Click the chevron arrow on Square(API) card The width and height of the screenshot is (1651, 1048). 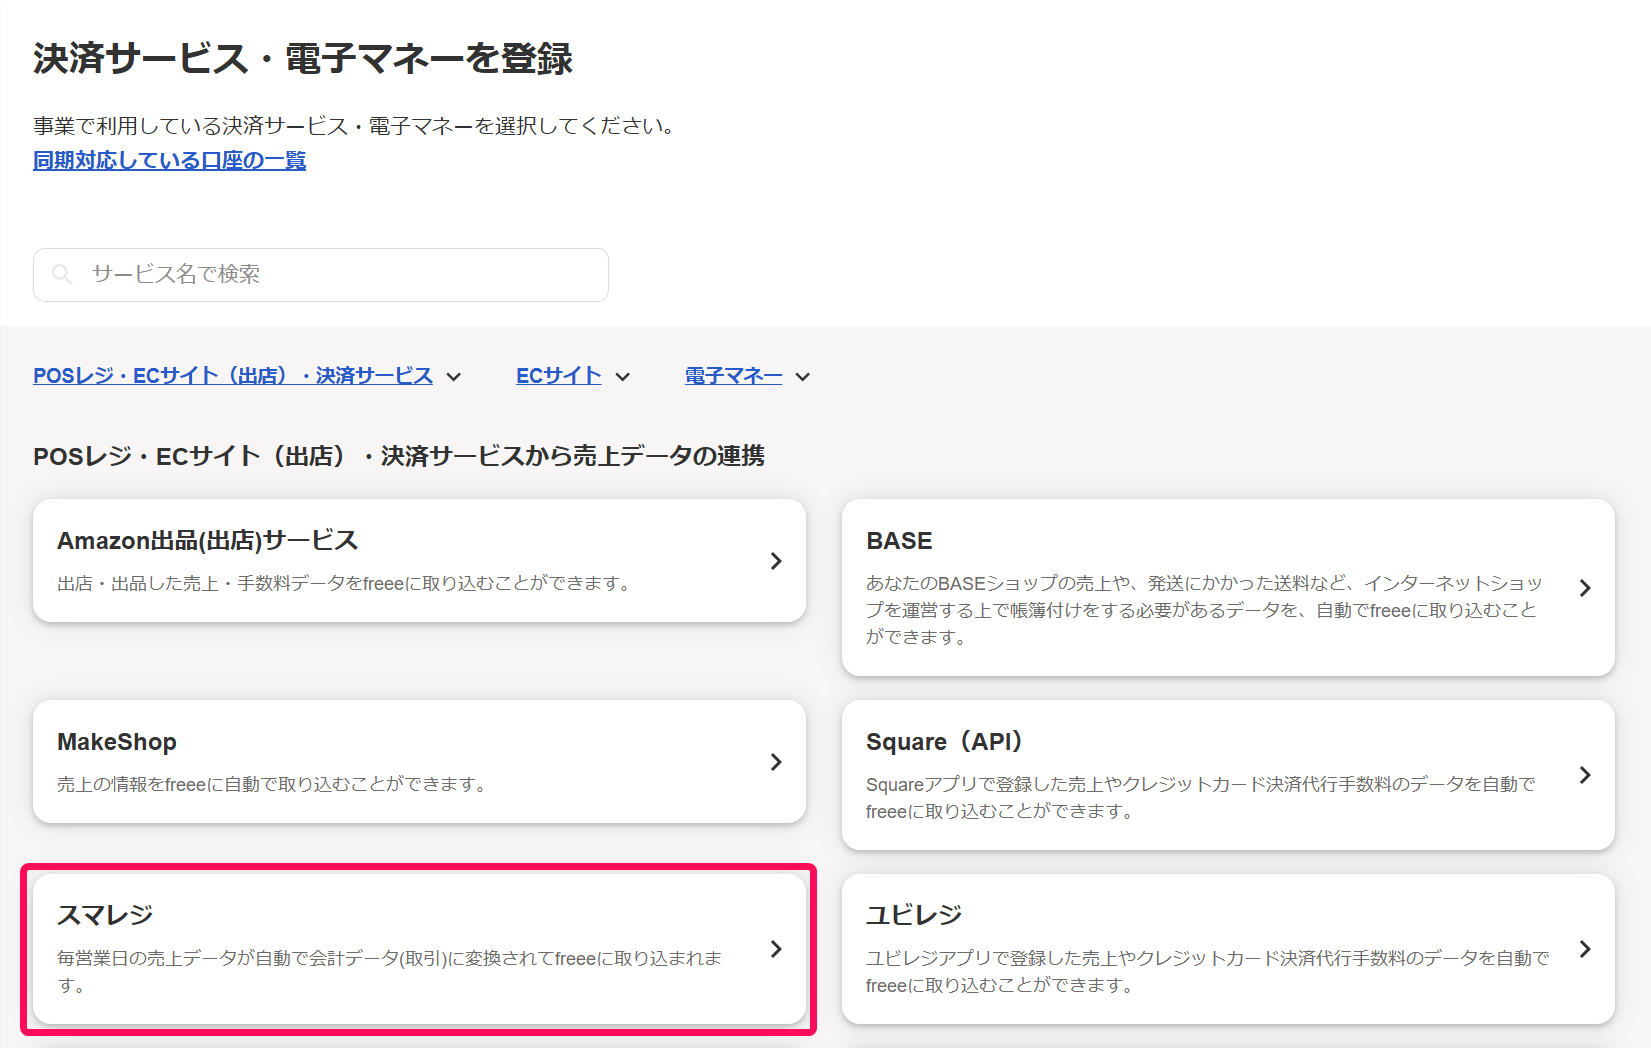point(1585,775)
